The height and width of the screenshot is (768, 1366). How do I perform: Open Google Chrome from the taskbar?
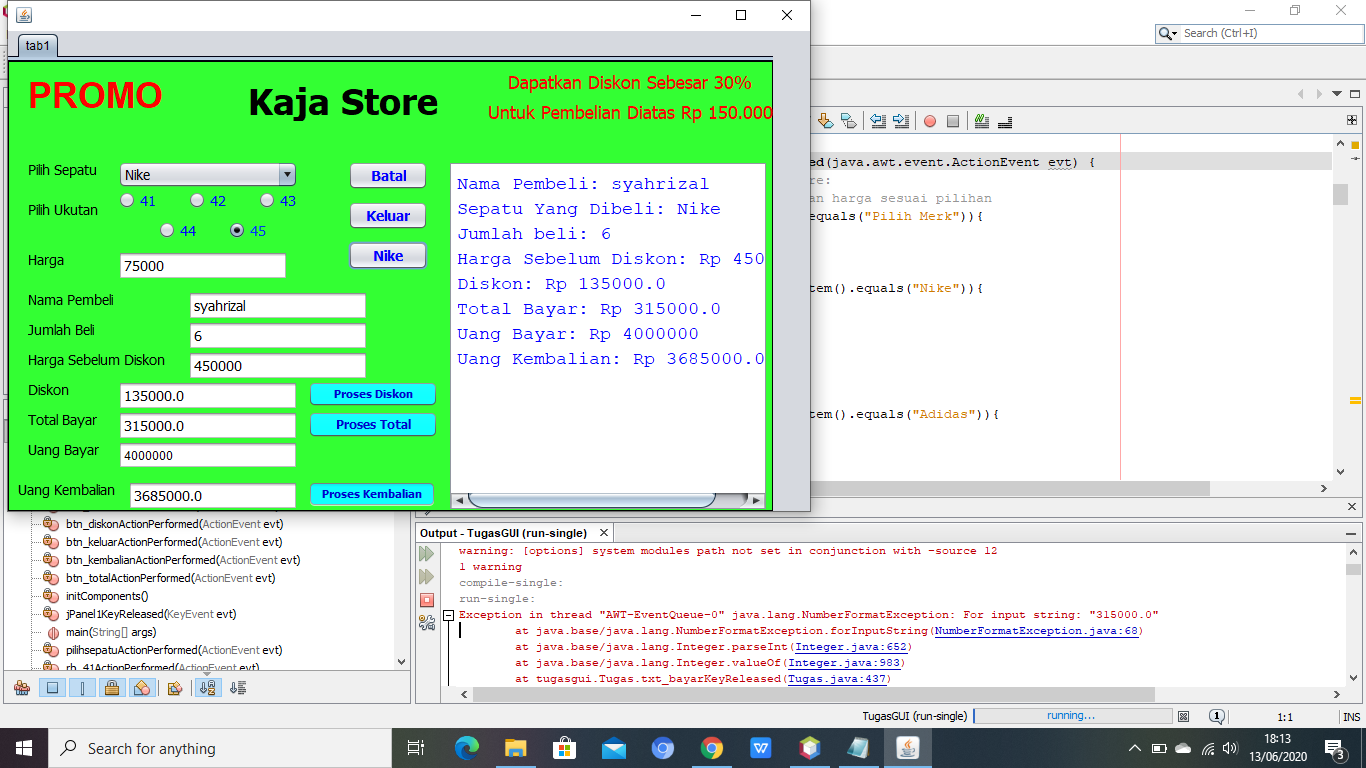pos(712,748)
